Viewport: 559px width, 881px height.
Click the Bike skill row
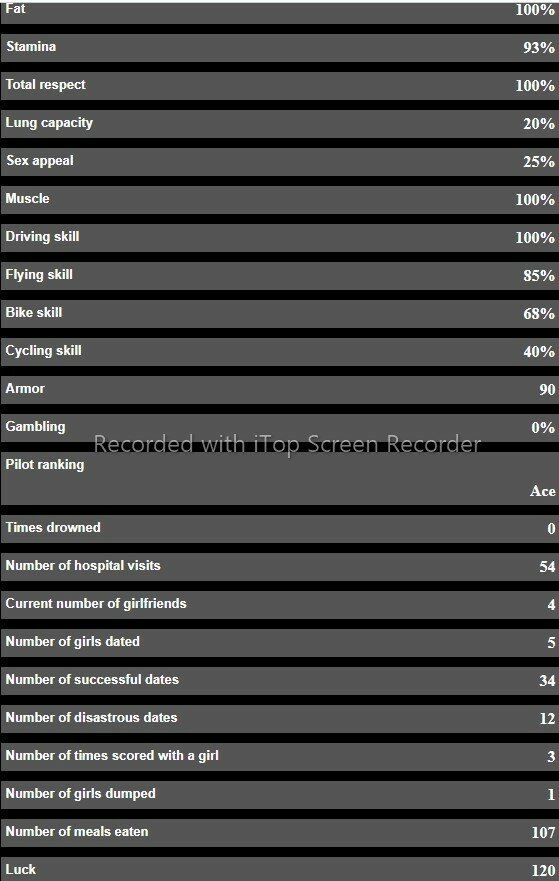pyautogui.click(x=279, y=314)
